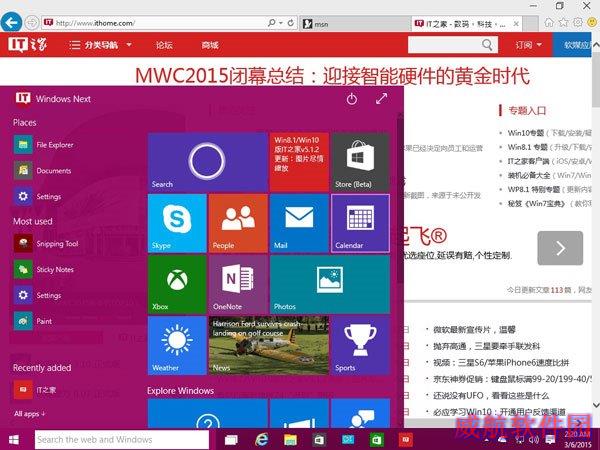The height and width of the screenshot is (450, 600).
Task: Switch to the msn tab
Action: click(355, 24)
